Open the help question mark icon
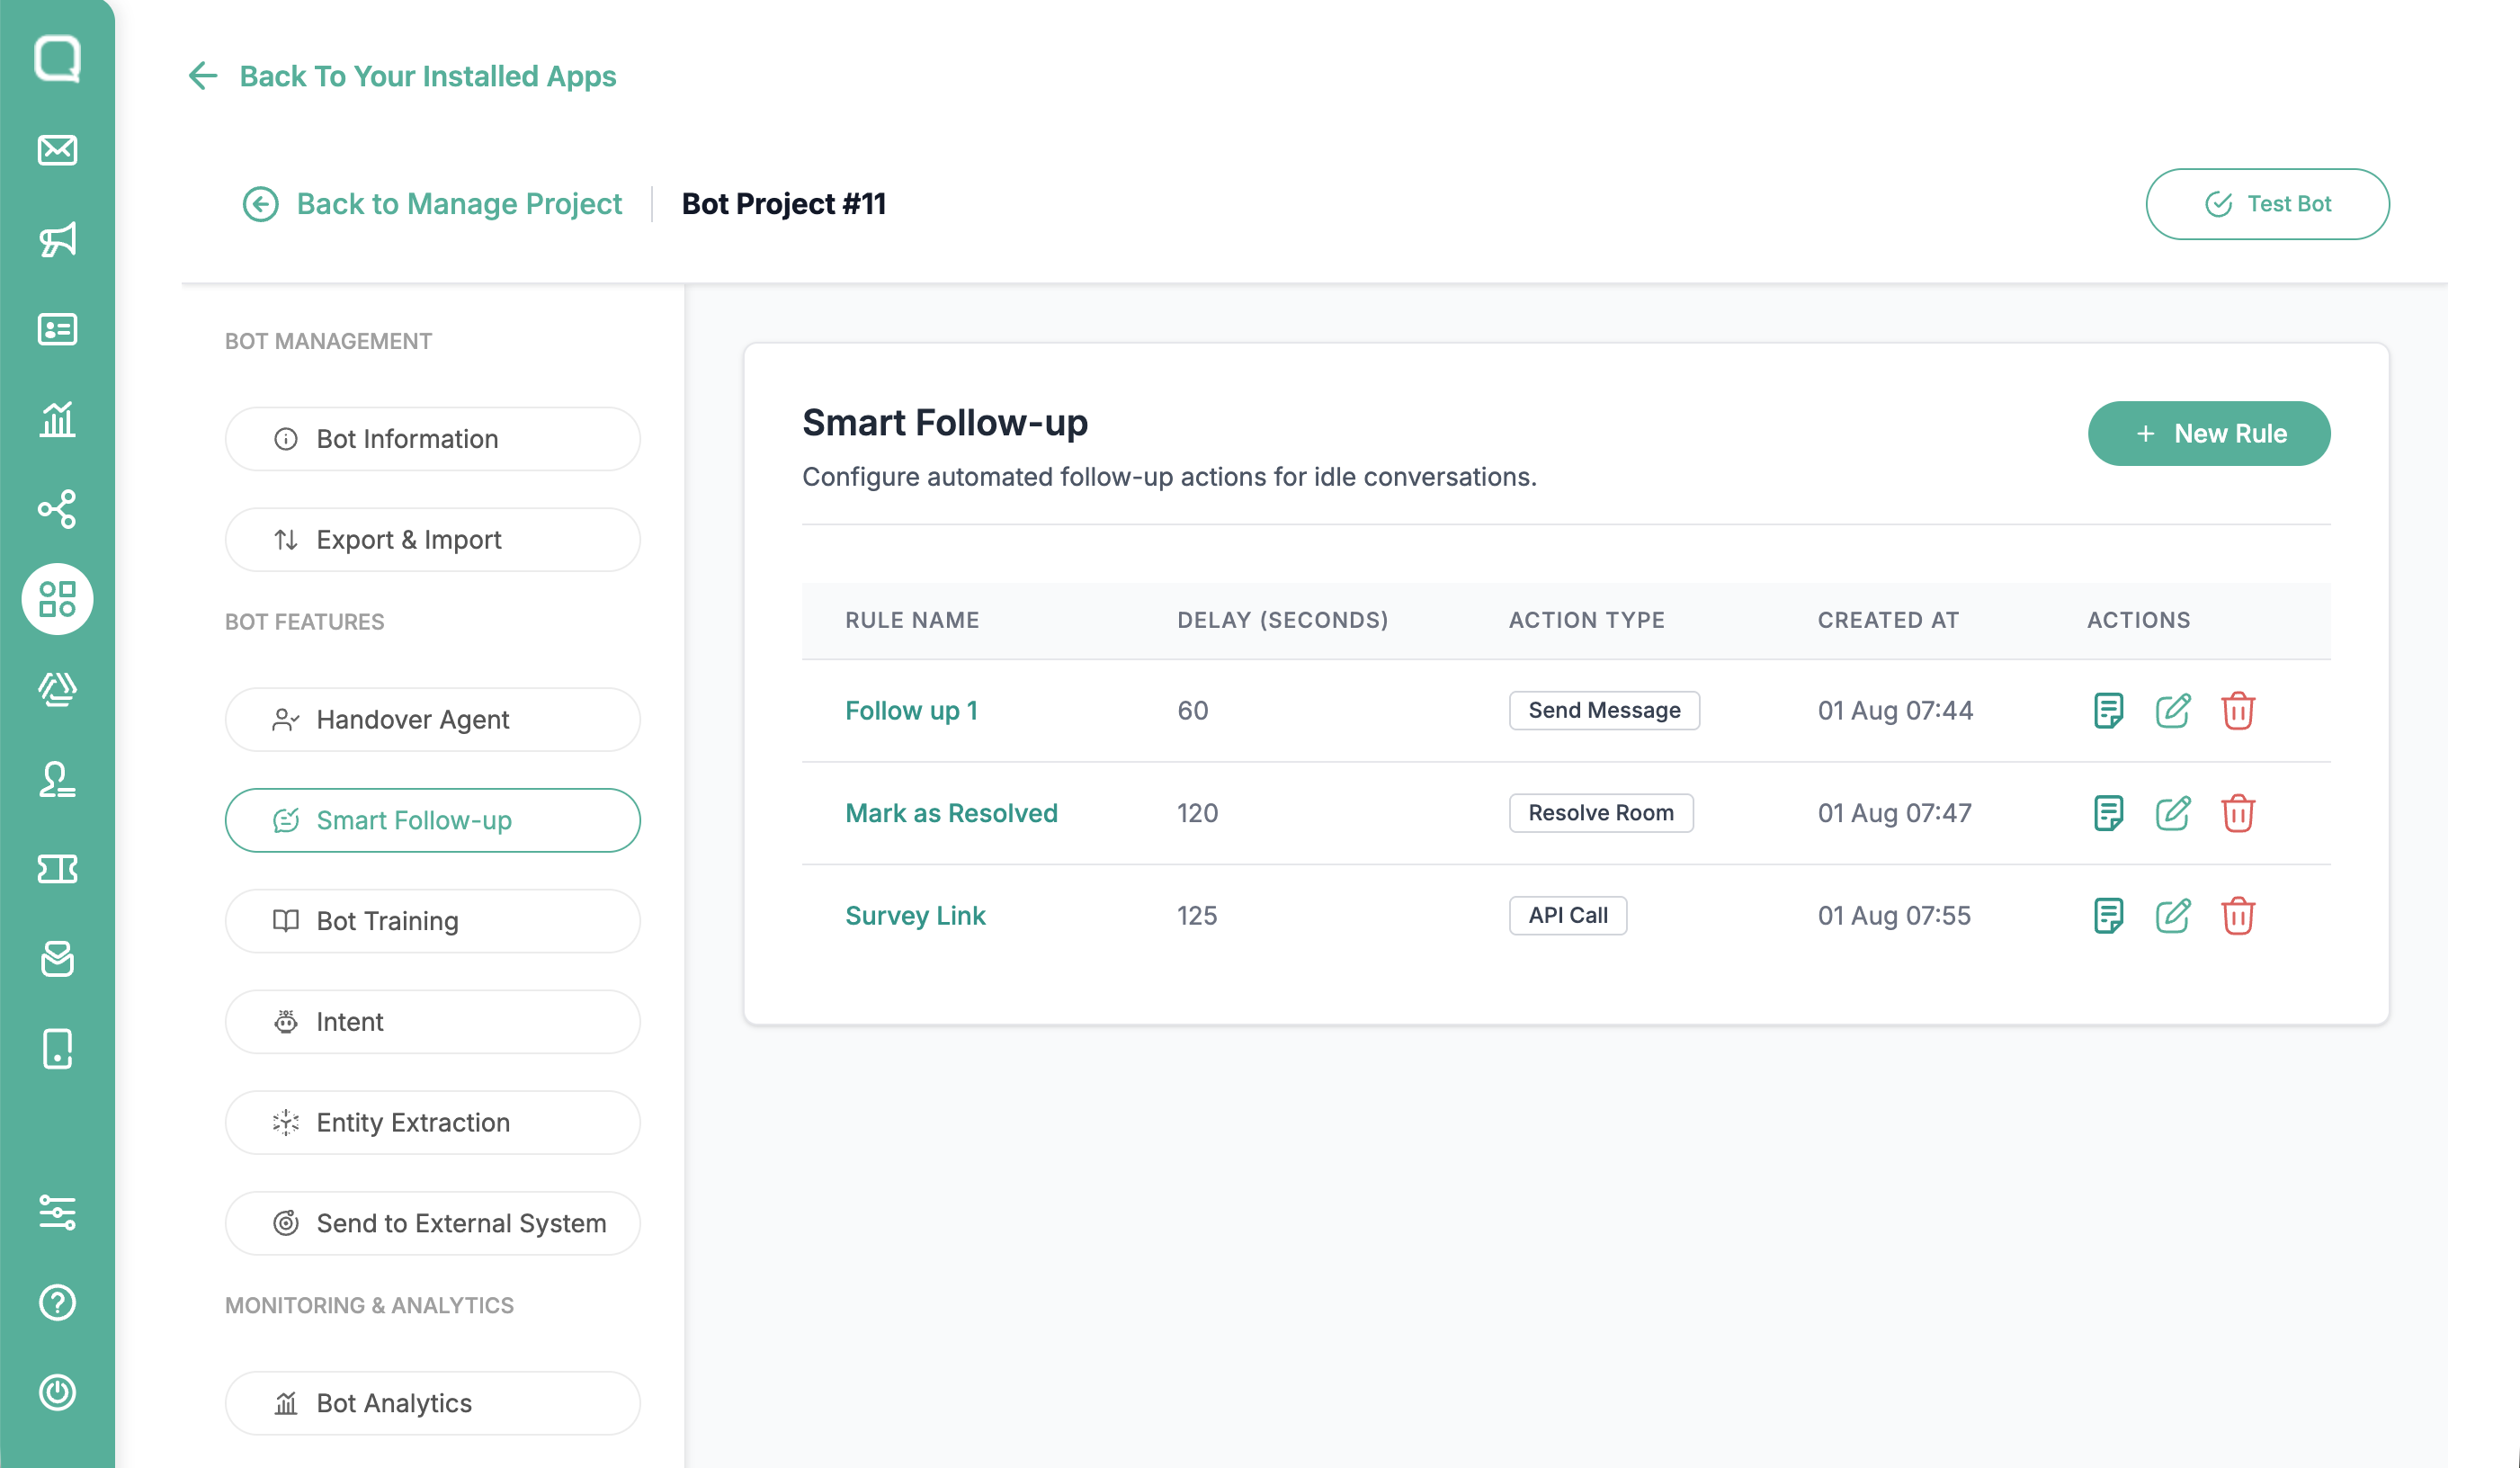This screenshot has height=1468, width=2520. point(57,1302)
